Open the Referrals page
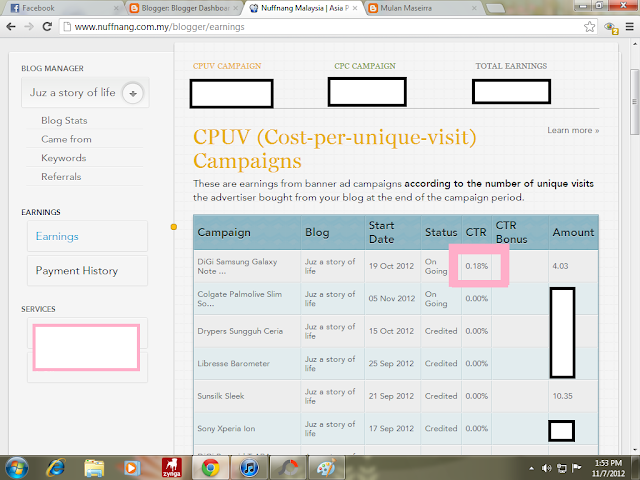The image size is (640, 480). click(61, 177)
